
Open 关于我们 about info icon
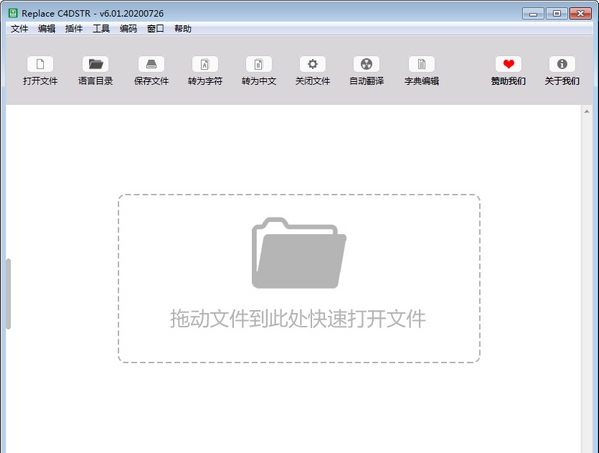tap(562, 64)
